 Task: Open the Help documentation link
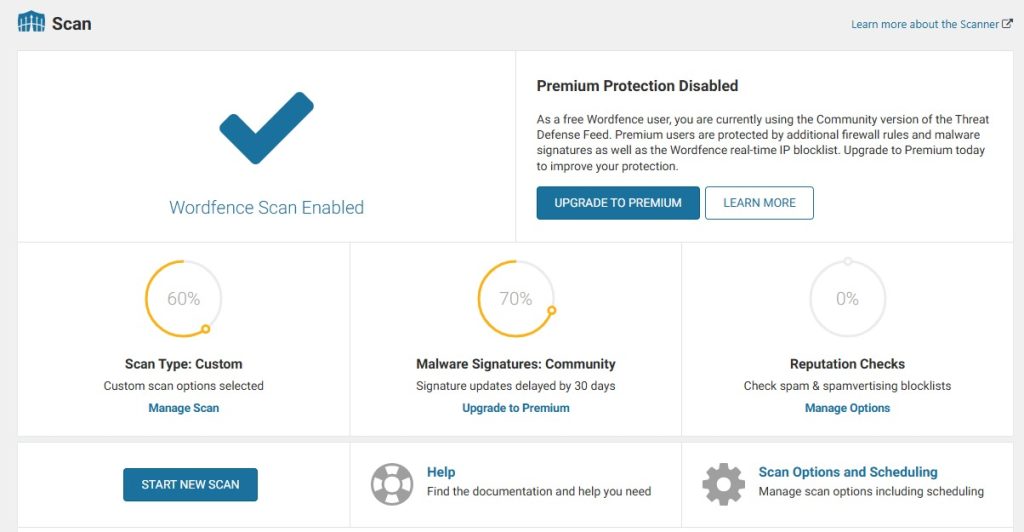pyautogui.click(x=441, y=472)
